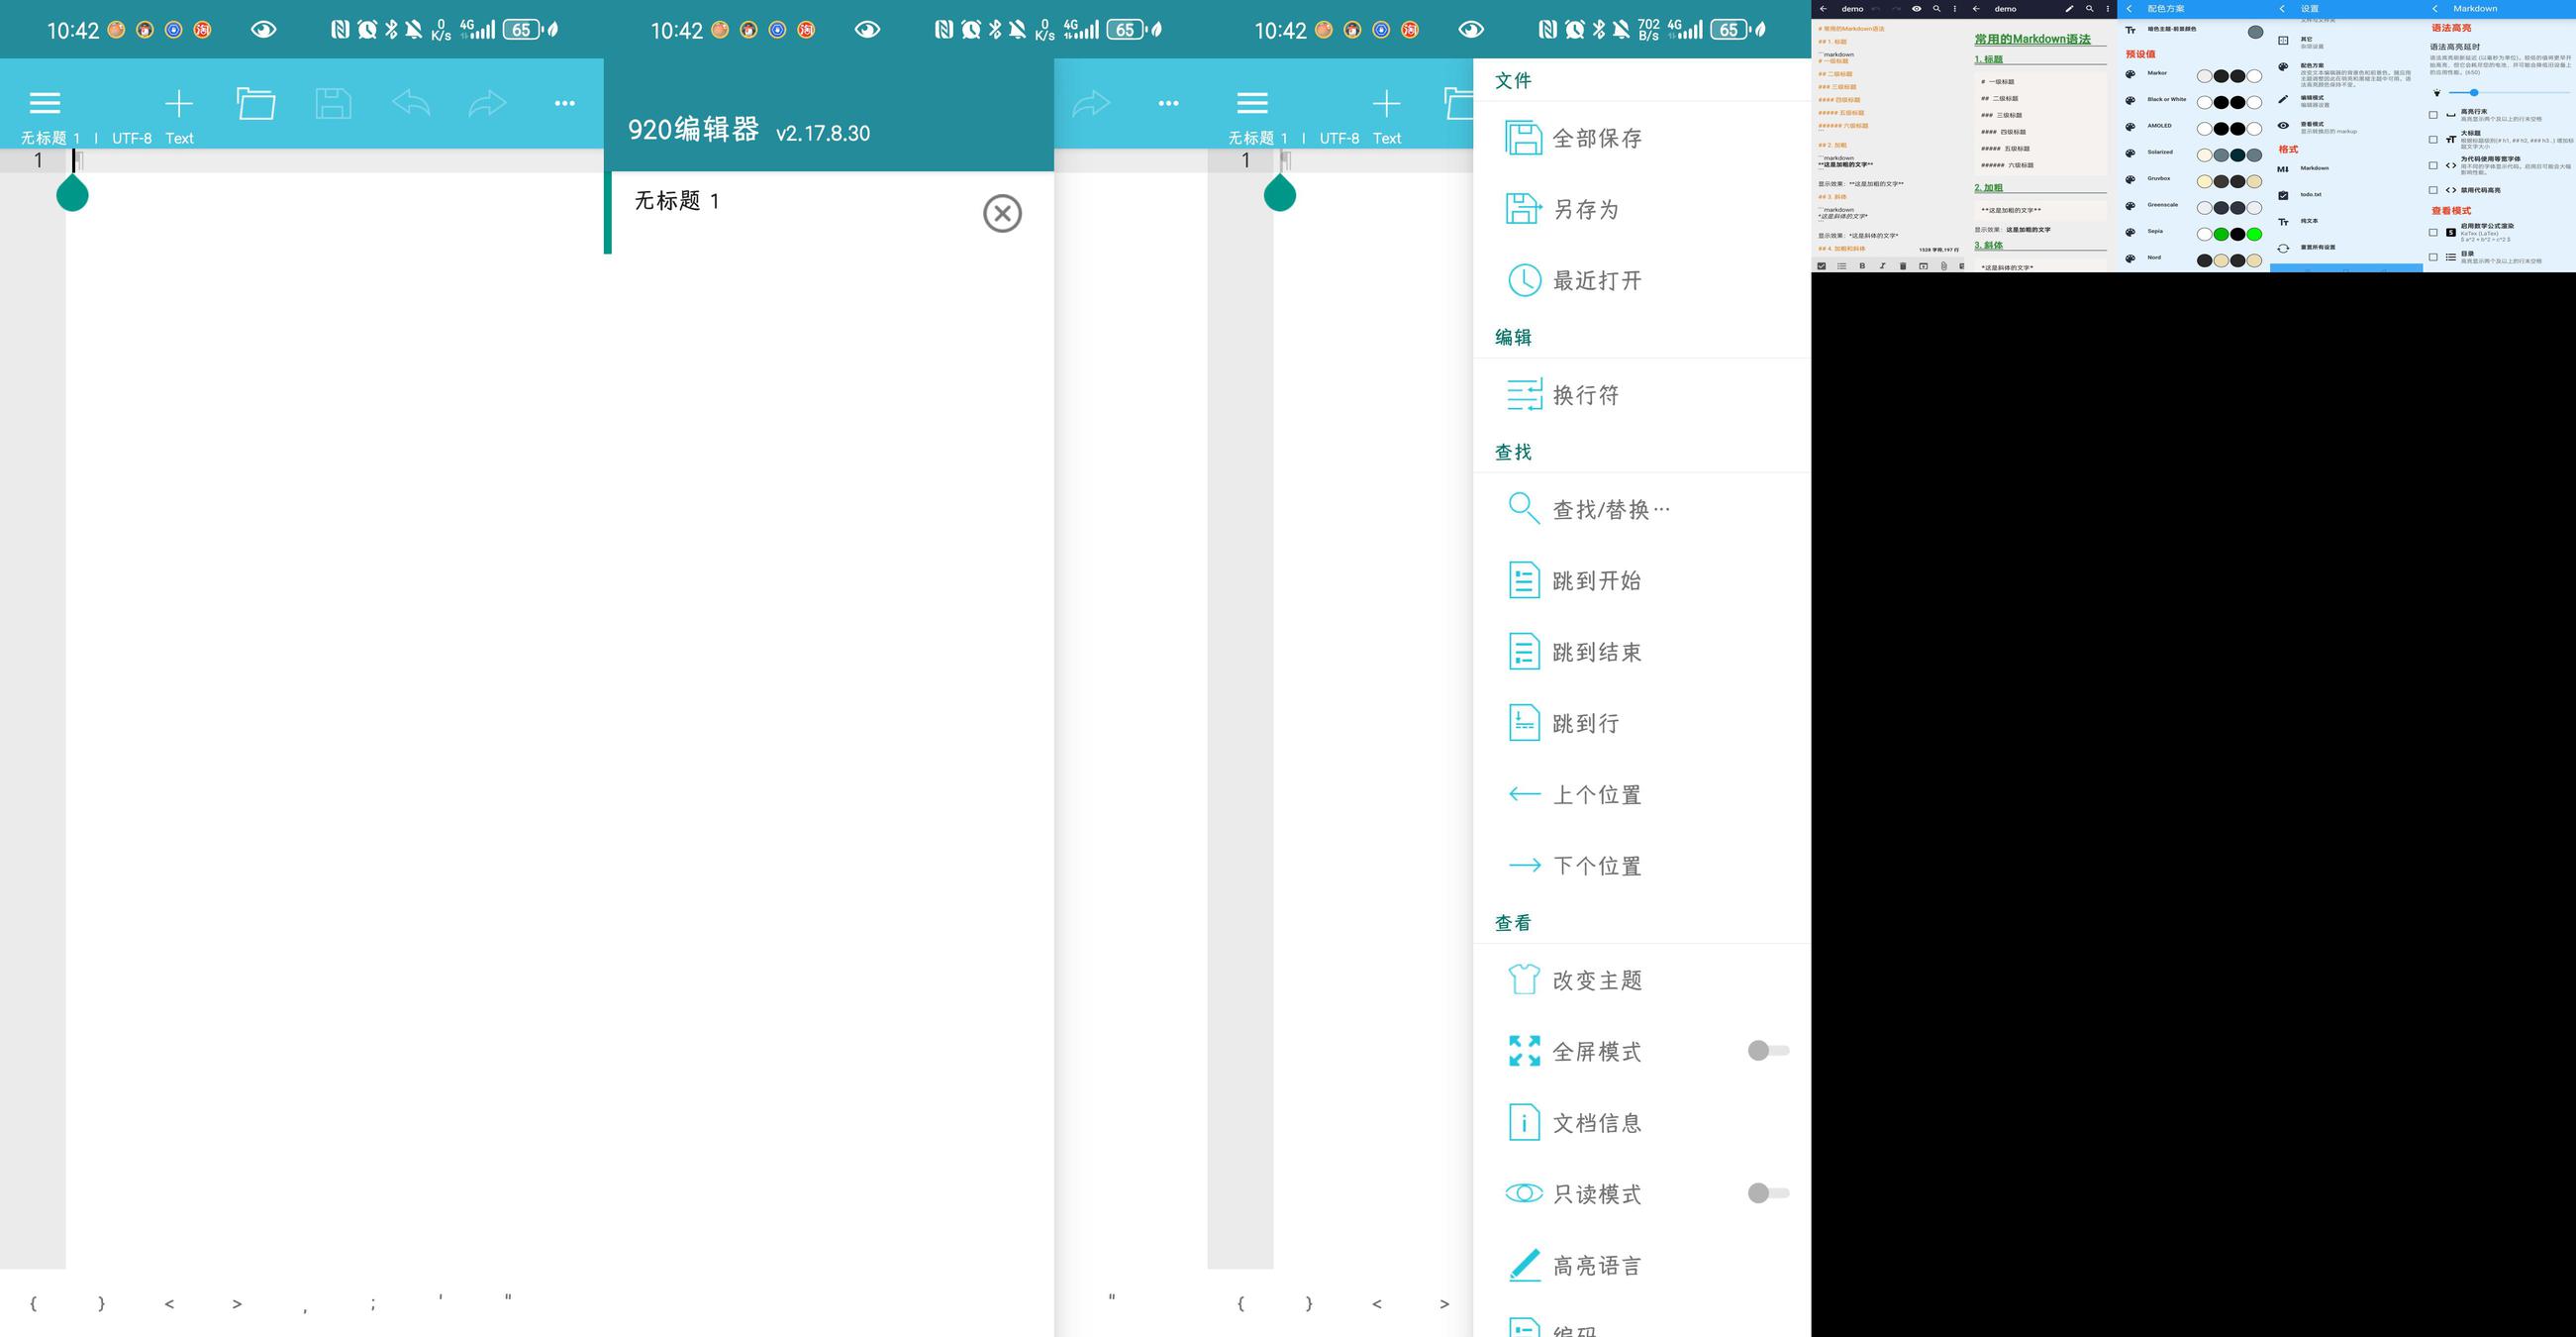The width and height of the screenshot is (2576, 1337).
Task: Toggle the 全屏模式 switch
Action: click(1768, 1050)
